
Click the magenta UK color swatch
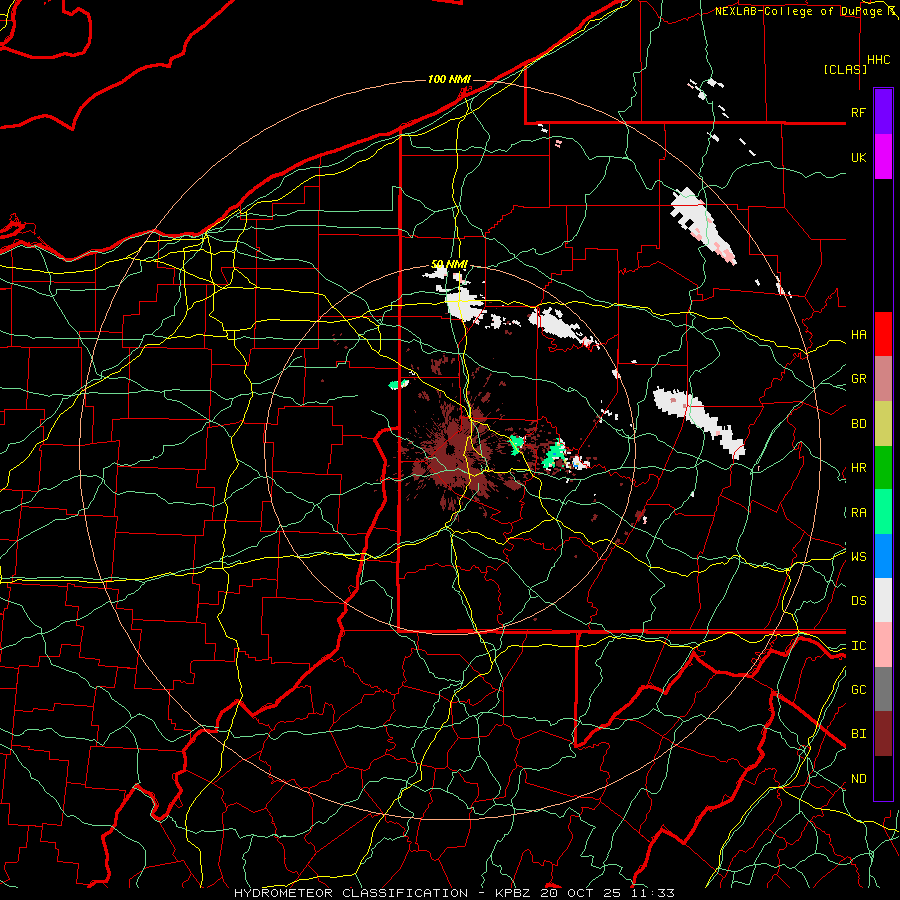(x=883, y=157)
